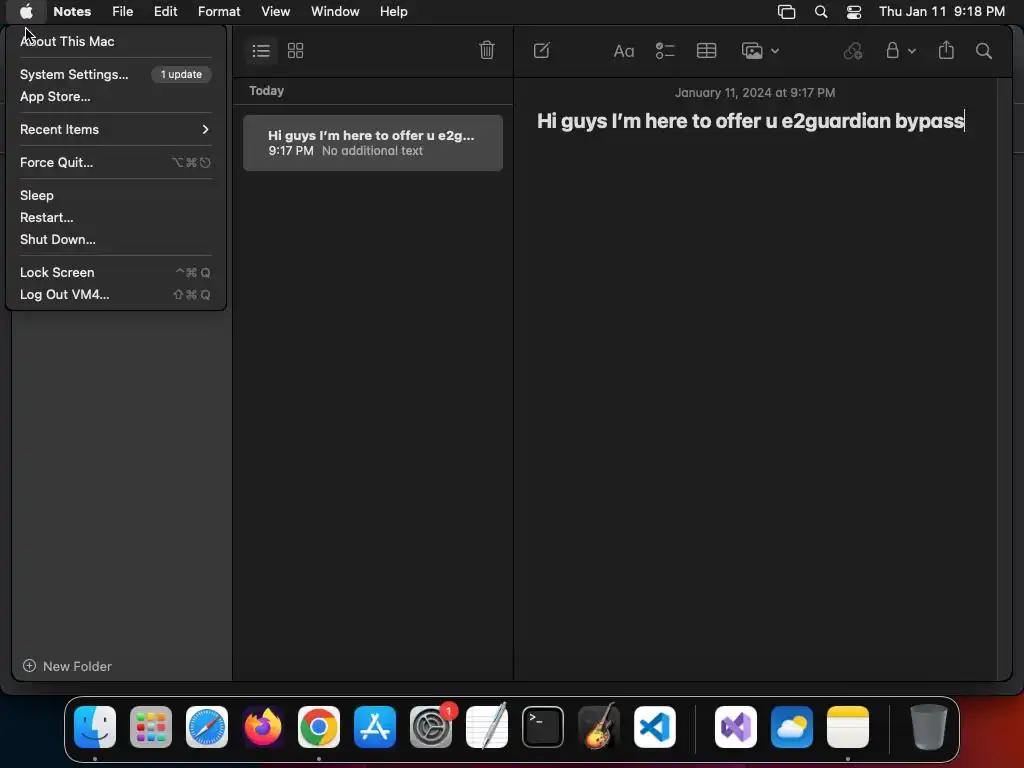Open System Settings from the Dock
Screen dimensions: 1024x768
pyautogui.click(x=431, y=727)
